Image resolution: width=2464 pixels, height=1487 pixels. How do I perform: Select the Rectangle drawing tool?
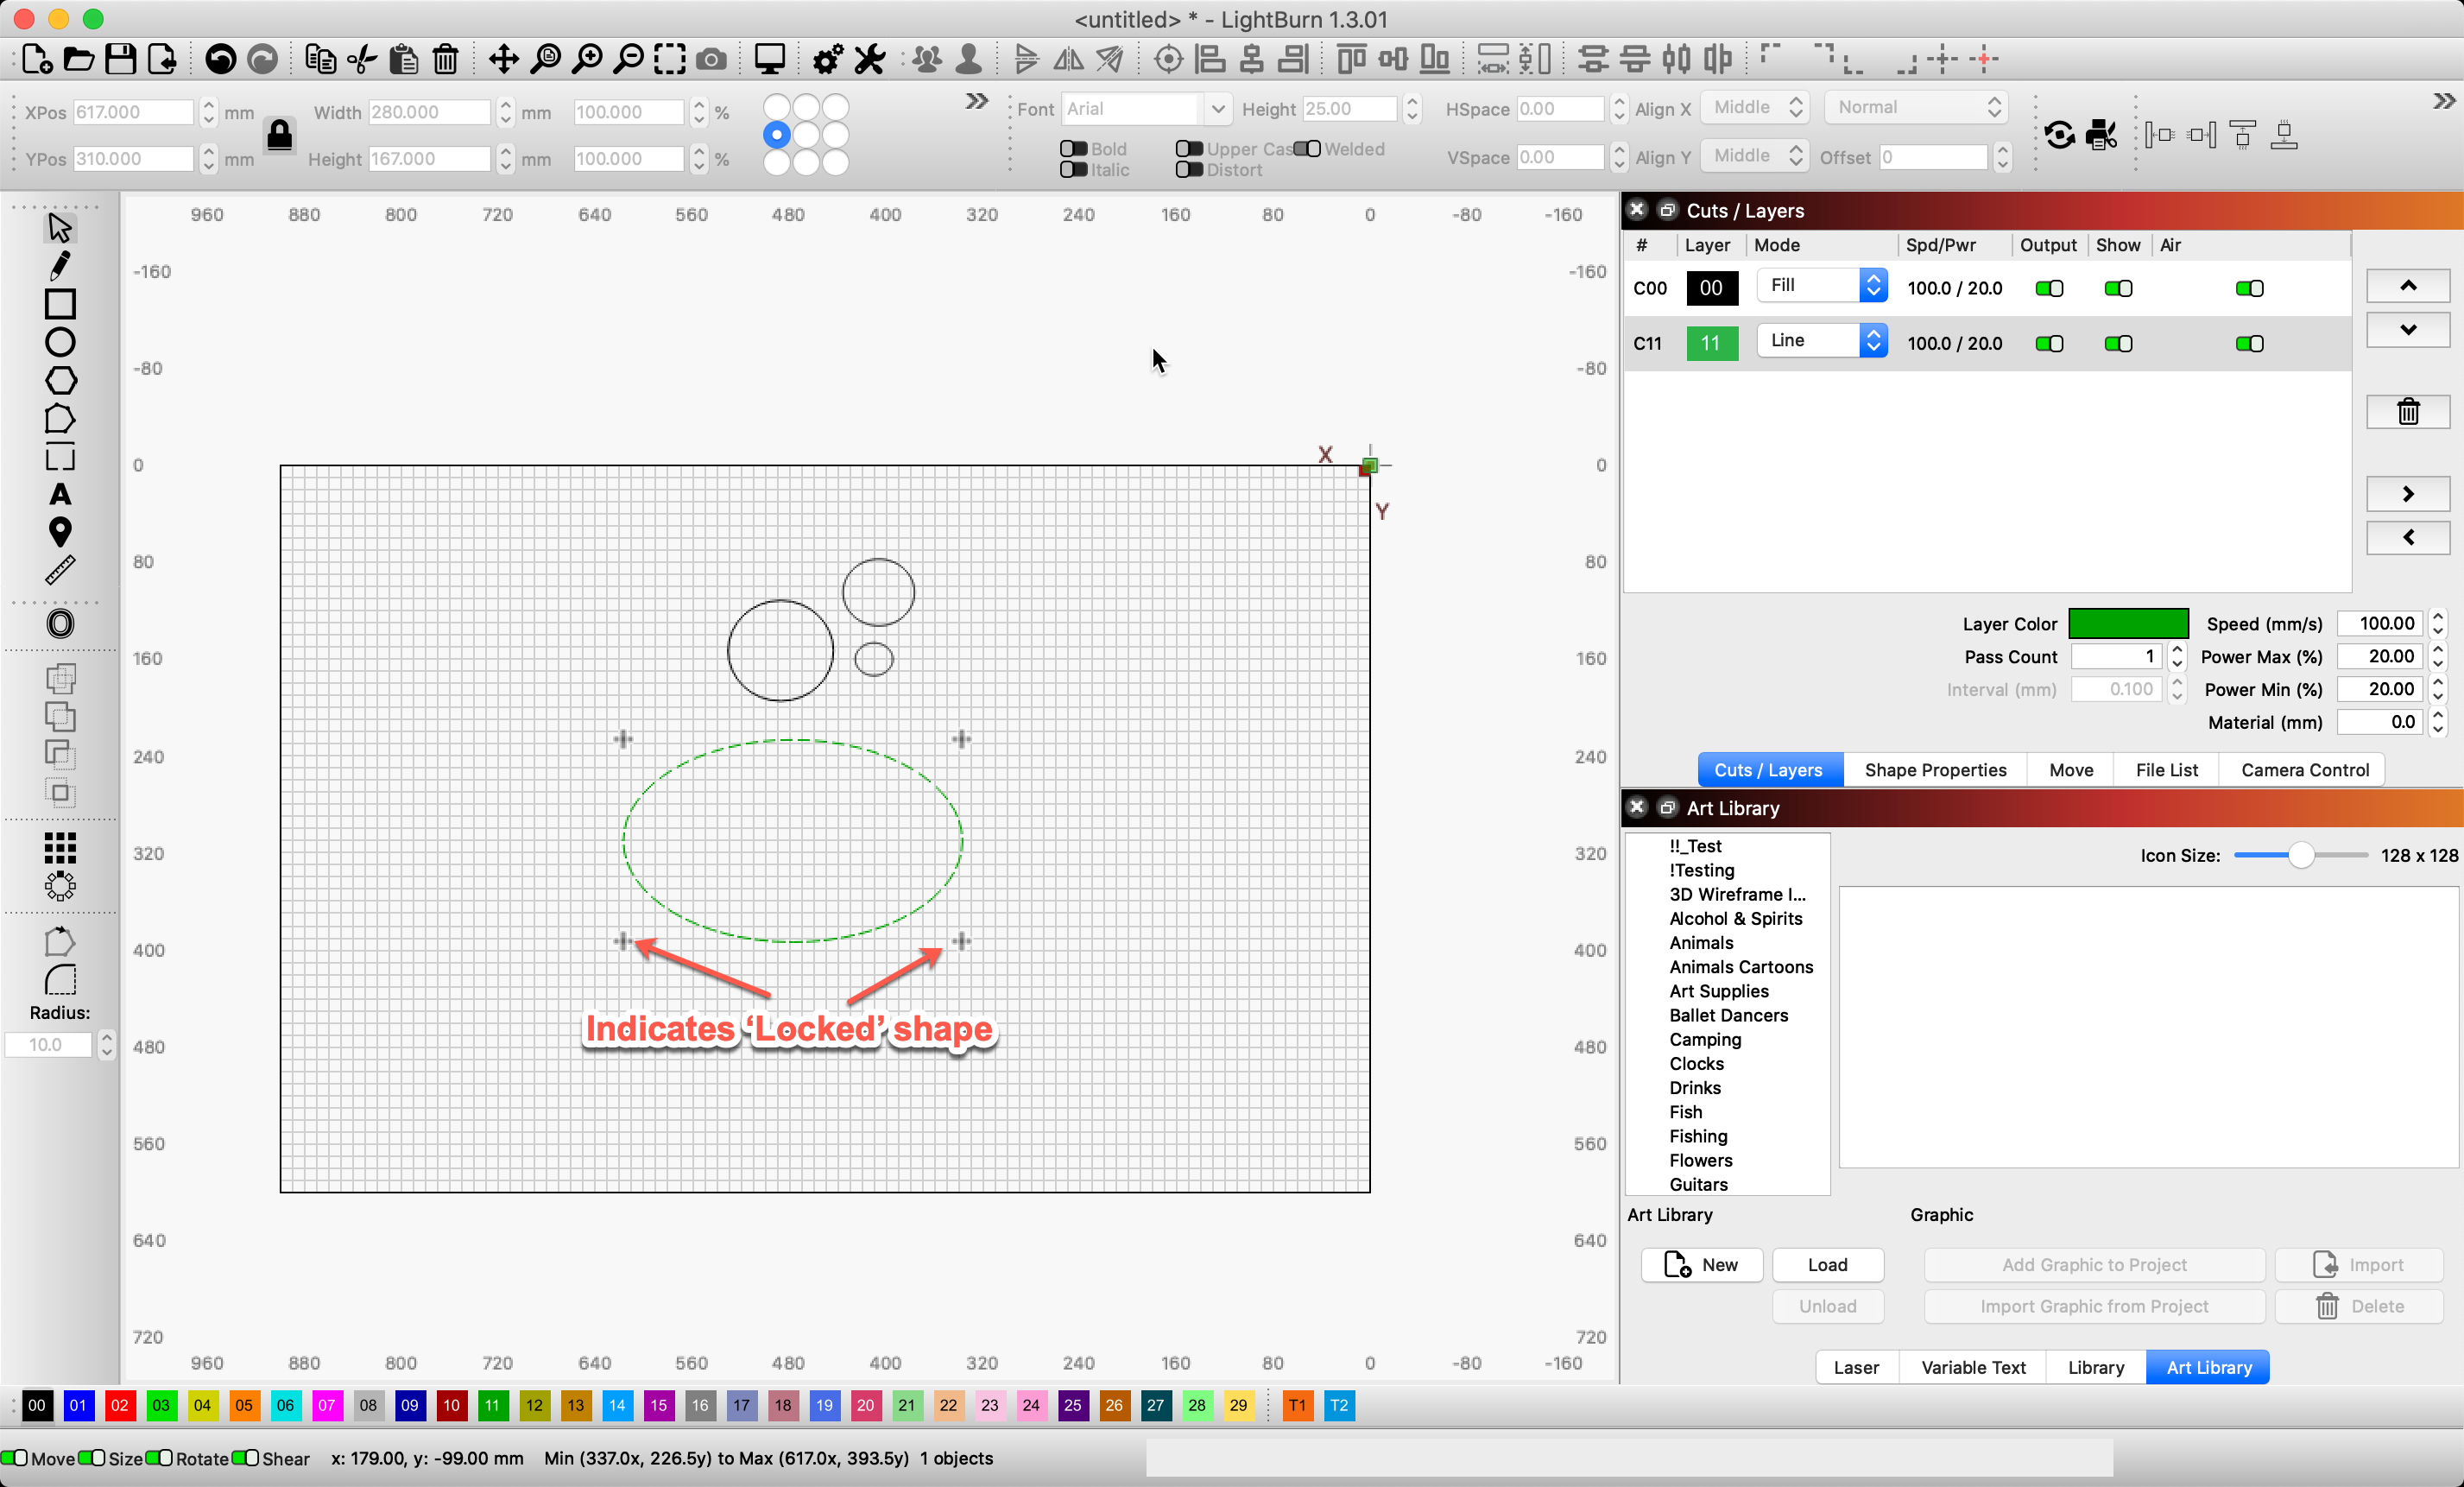60,303
